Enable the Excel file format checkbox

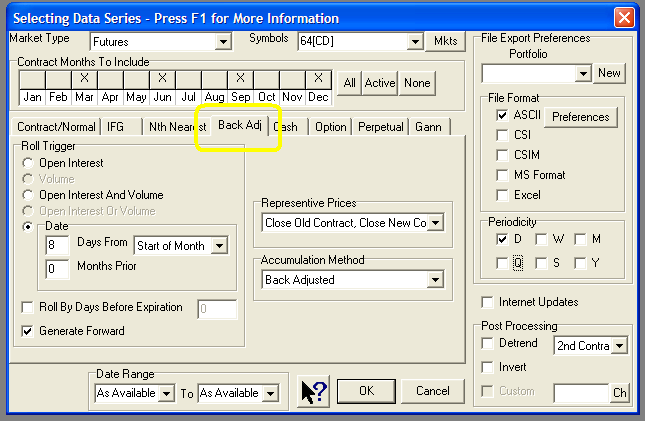(x=502, y=195)
